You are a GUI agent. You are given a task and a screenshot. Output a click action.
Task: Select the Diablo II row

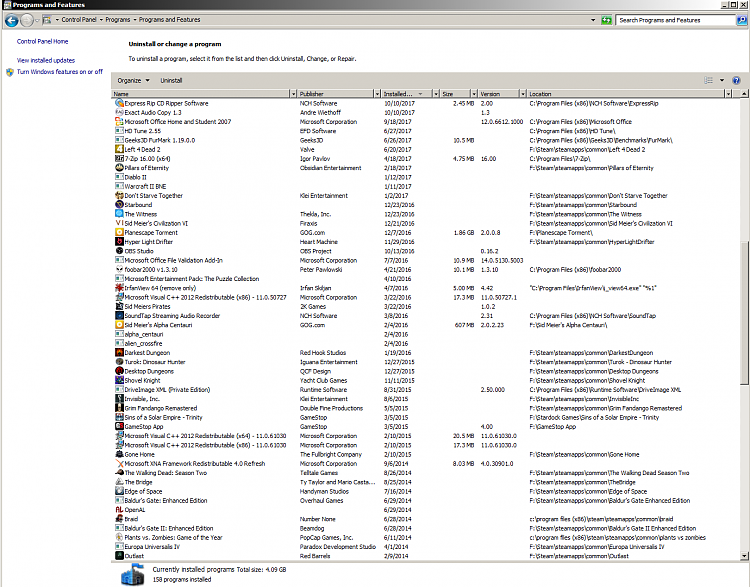[x=426, y=177]
